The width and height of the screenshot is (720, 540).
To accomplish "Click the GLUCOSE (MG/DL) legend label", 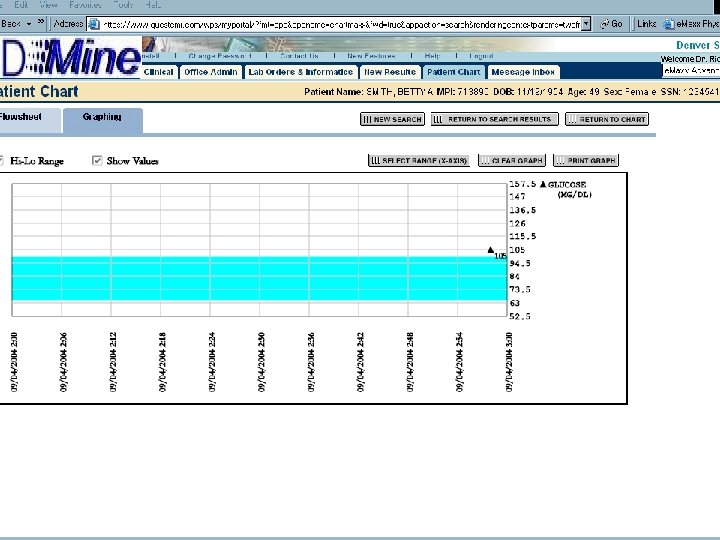I will pos(570,189).
